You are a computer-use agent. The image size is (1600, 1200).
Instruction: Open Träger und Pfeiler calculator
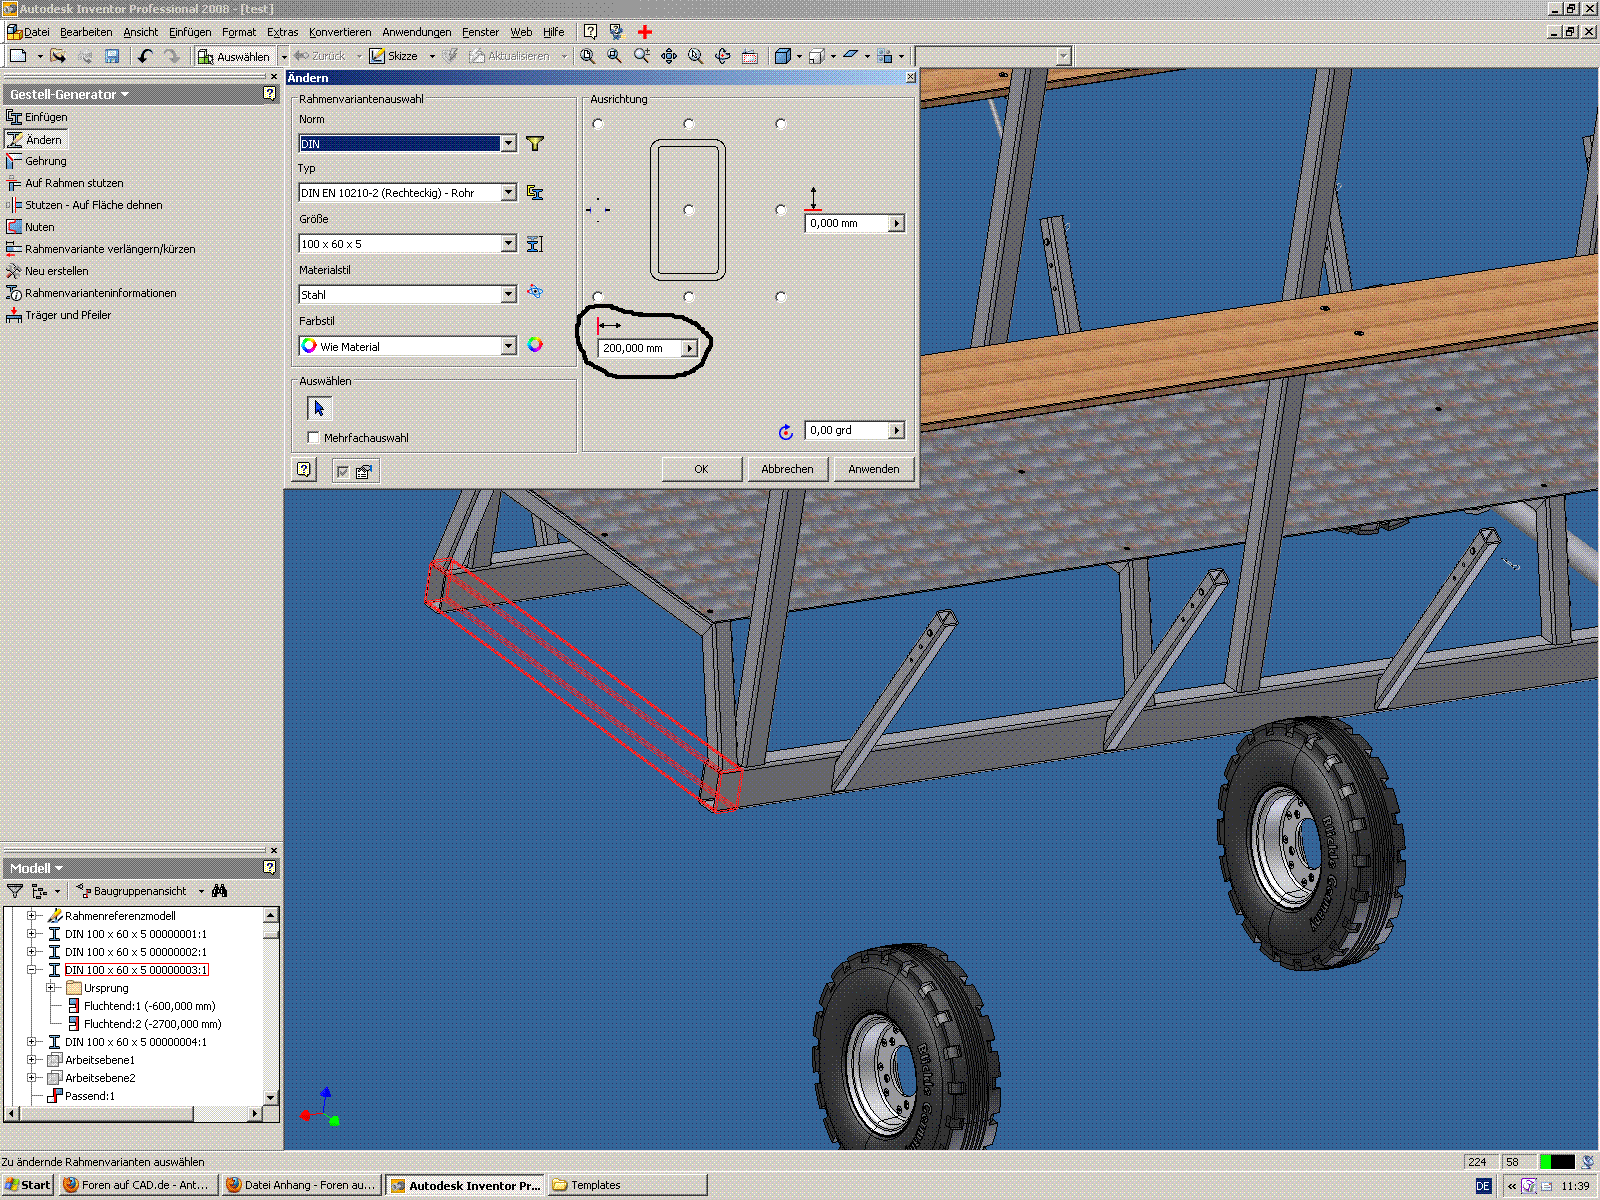point(67,315)
